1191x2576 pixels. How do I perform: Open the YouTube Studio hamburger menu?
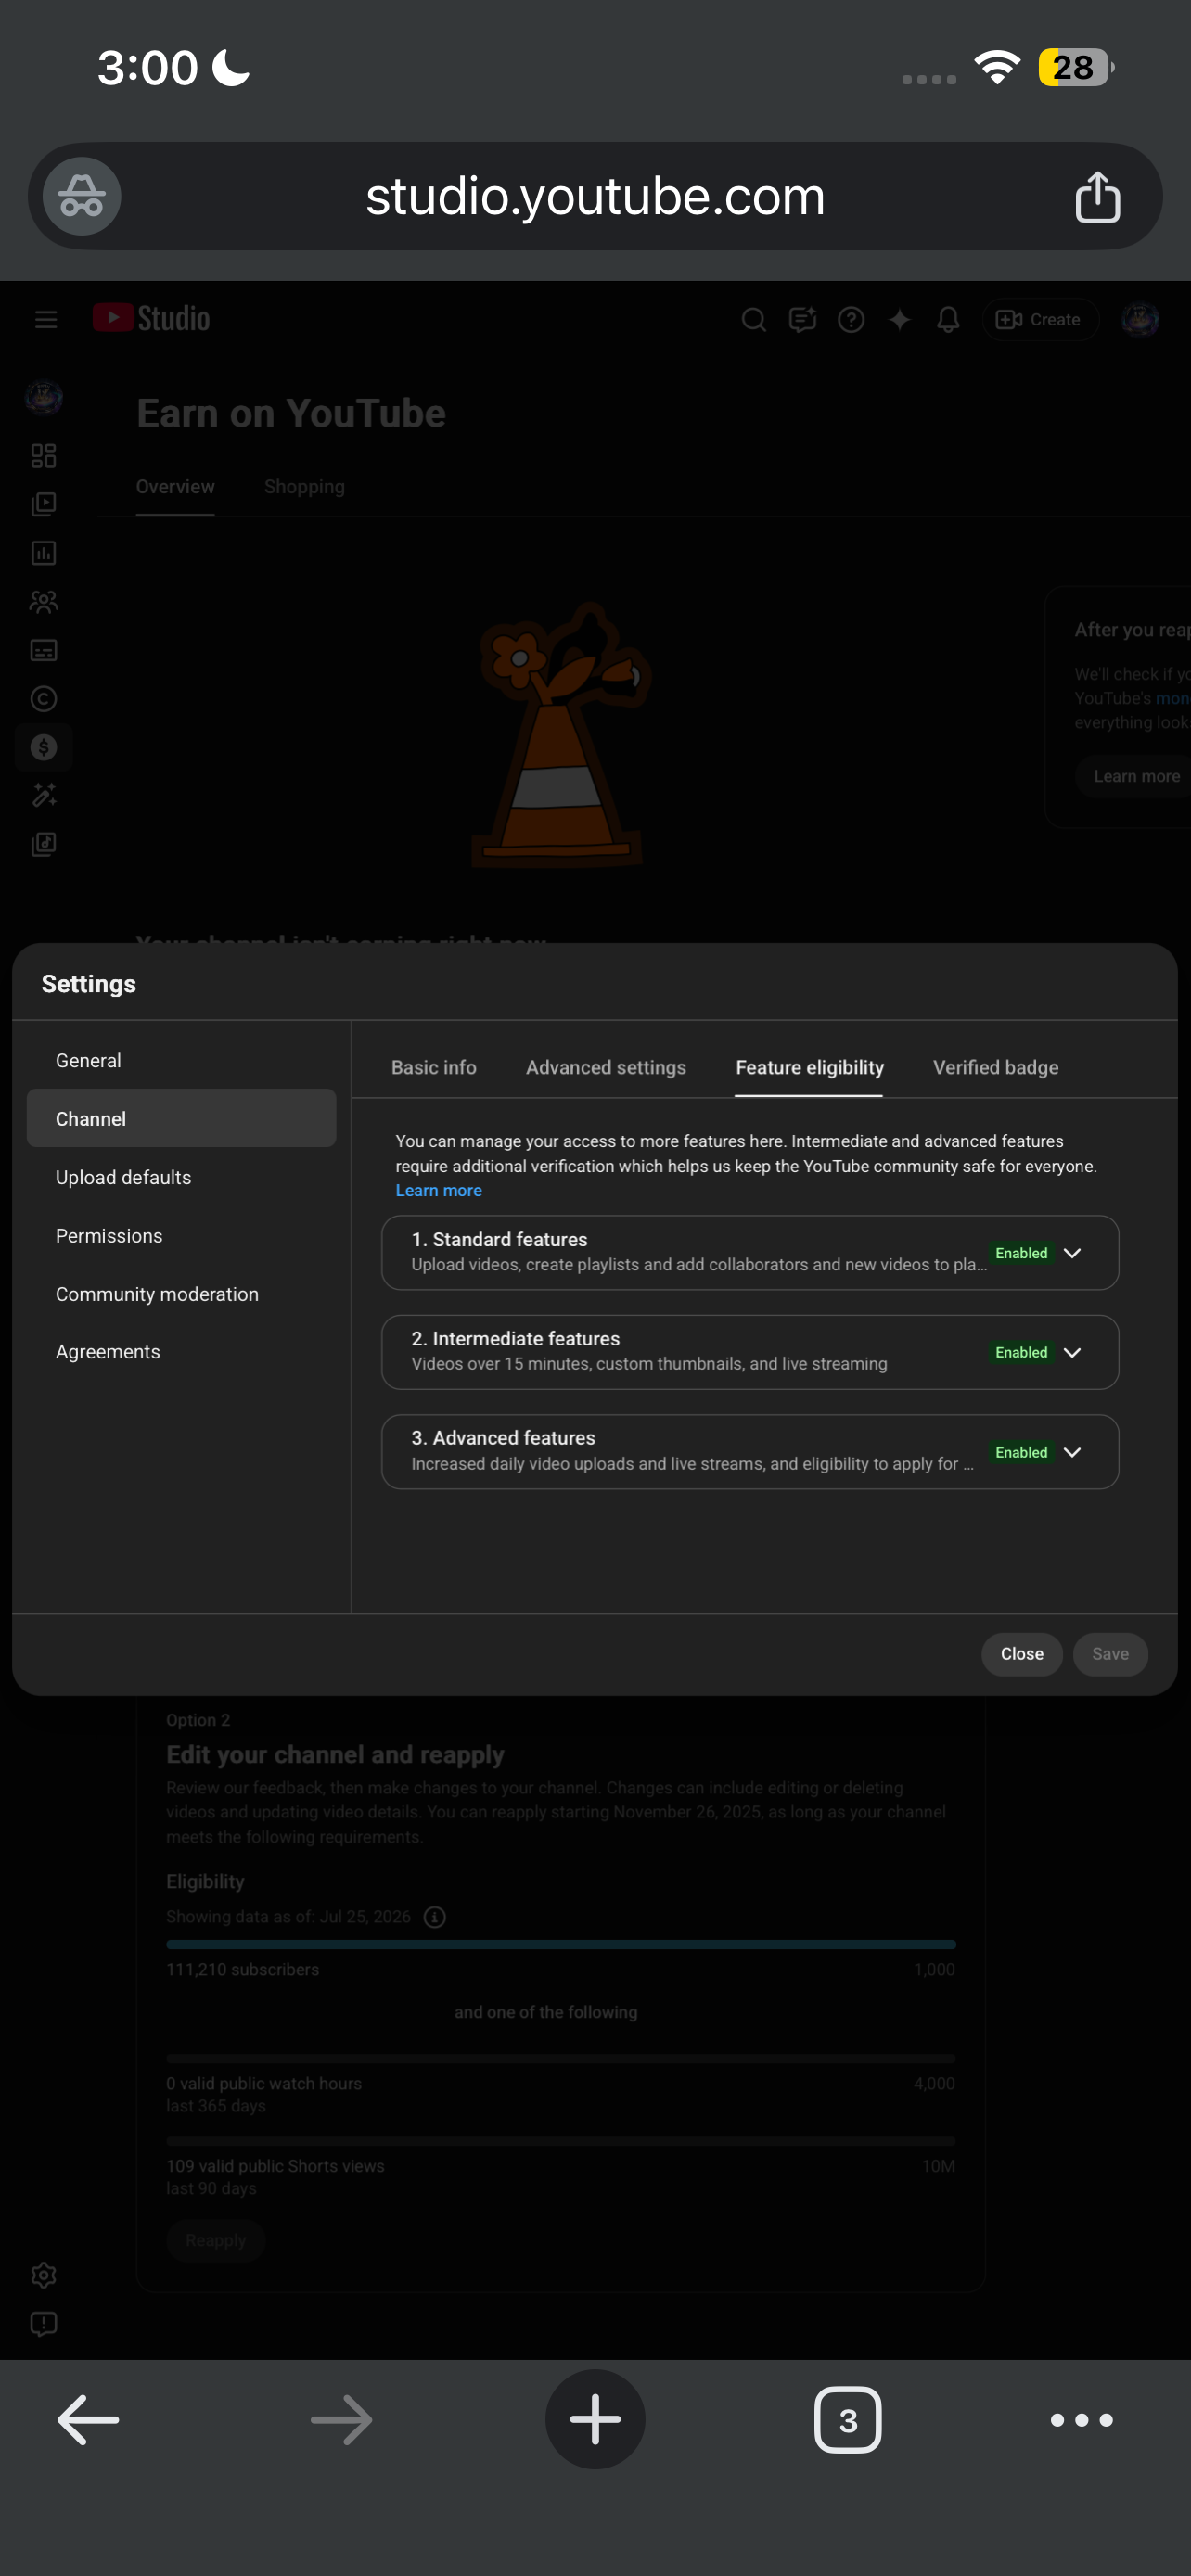point(46,320)
